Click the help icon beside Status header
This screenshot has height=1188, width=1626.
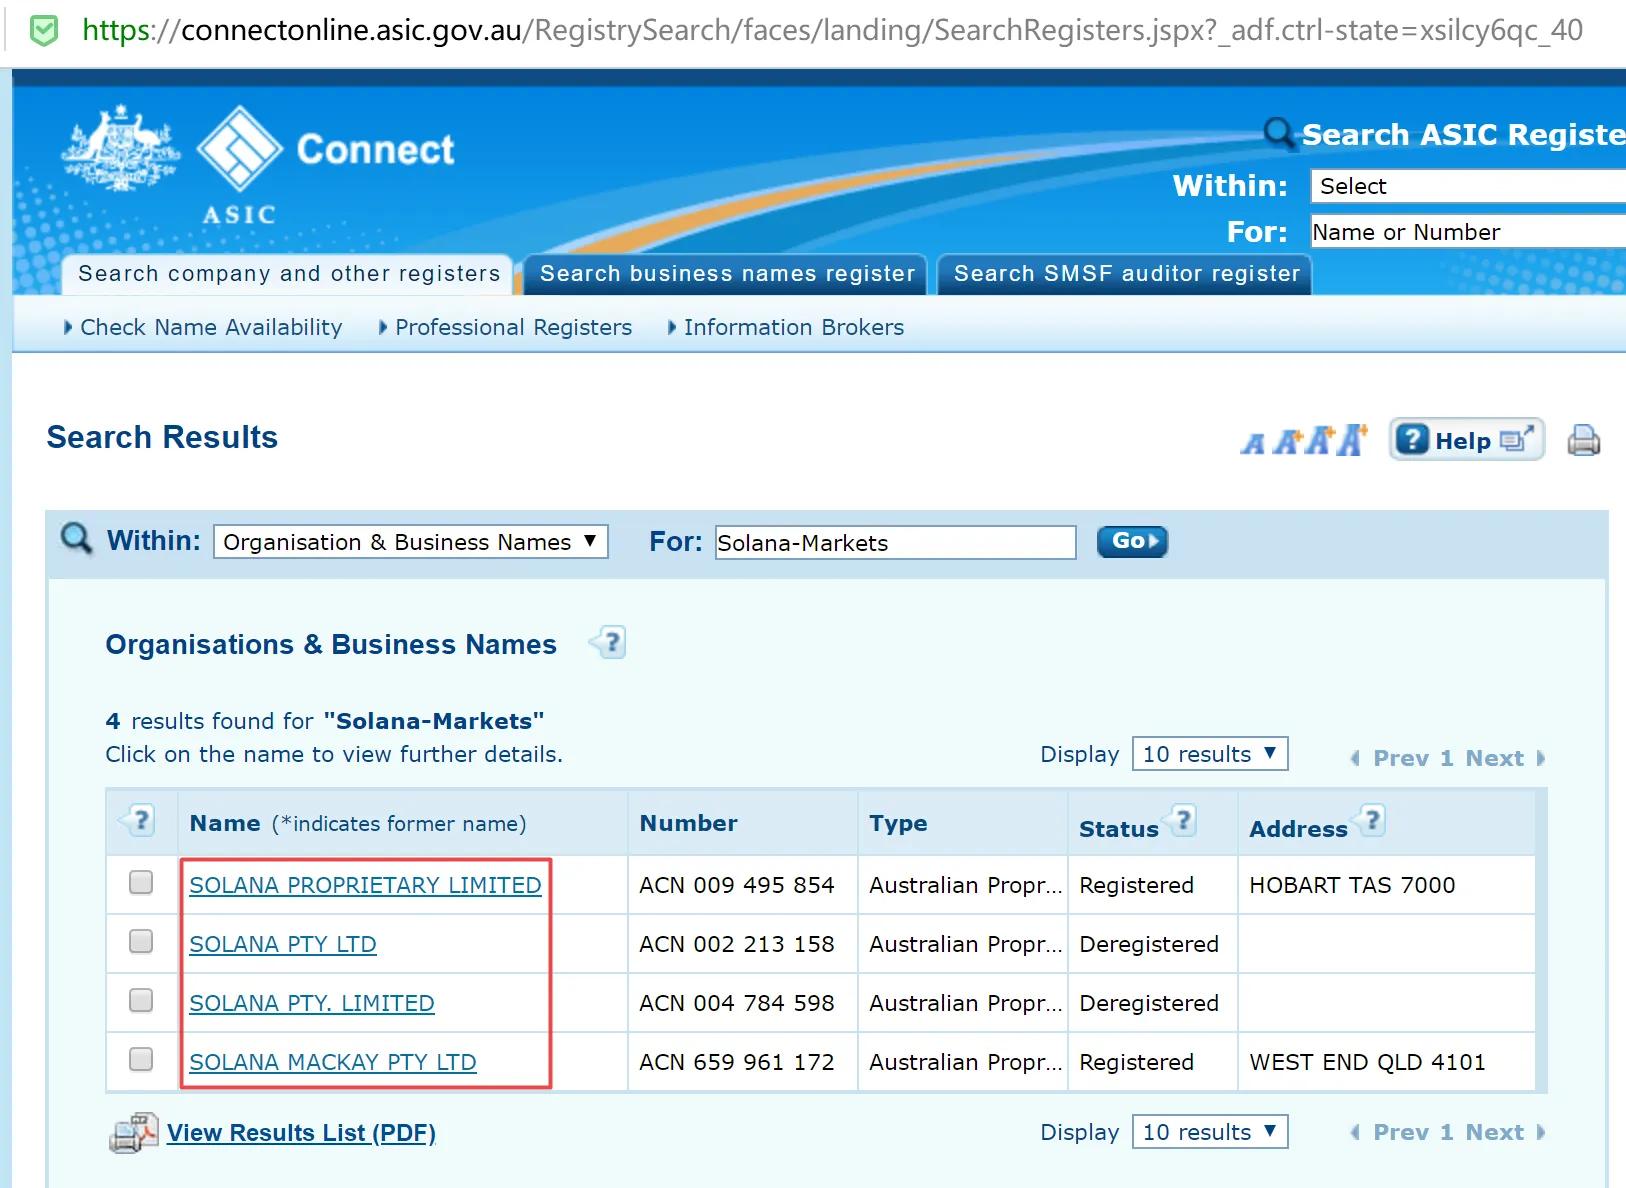[x=1181, y=821]
